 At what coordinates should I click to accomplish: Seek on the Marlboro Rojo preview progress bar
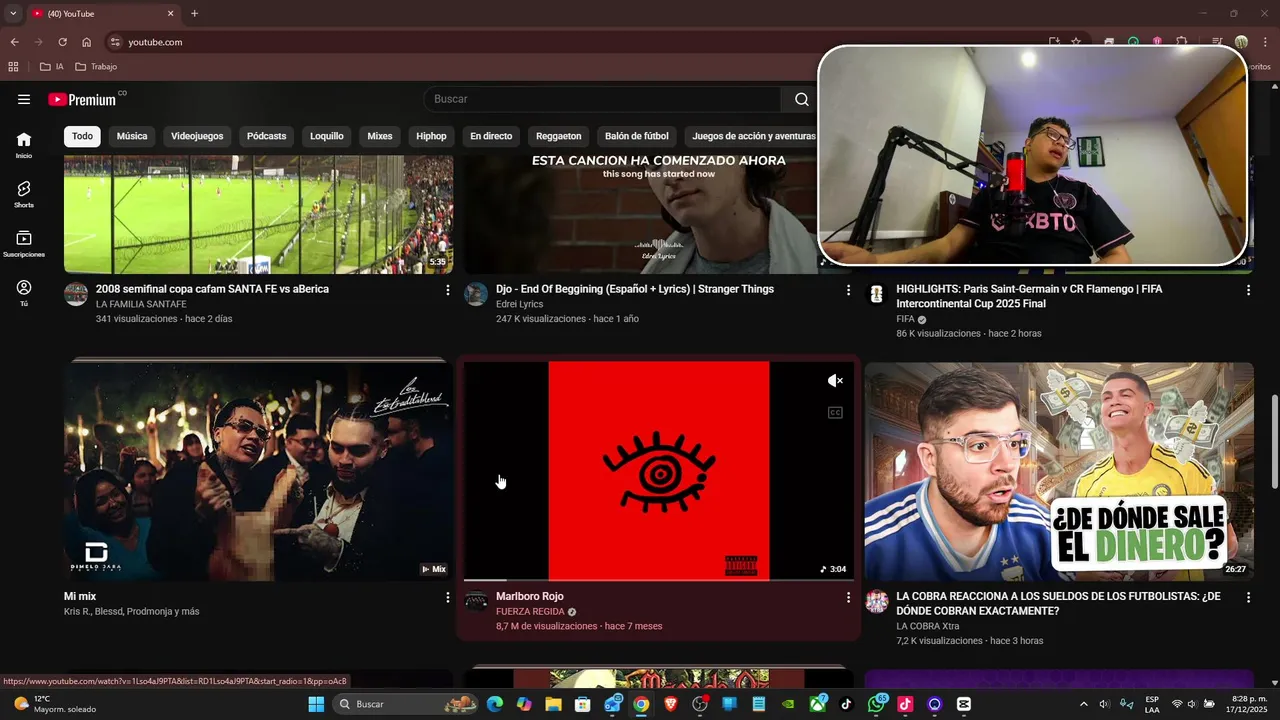(x=659, y=580)
